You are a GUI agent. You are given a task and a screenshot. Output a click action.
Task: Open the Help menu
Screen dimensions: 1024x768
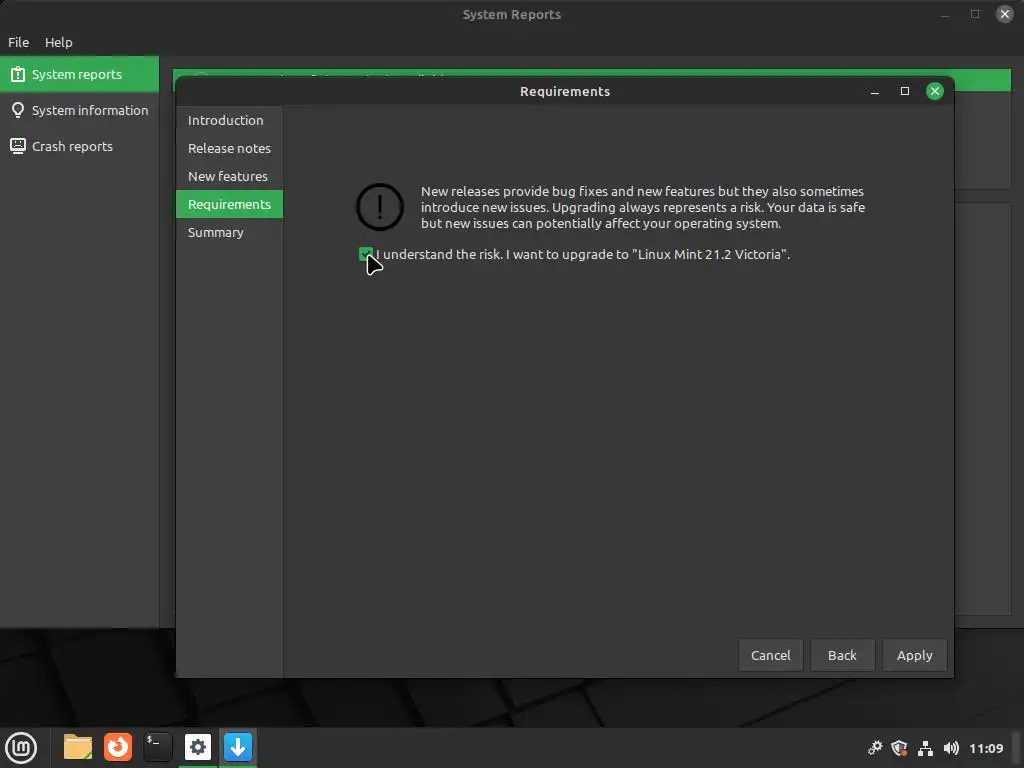click(x=59, y=42)
